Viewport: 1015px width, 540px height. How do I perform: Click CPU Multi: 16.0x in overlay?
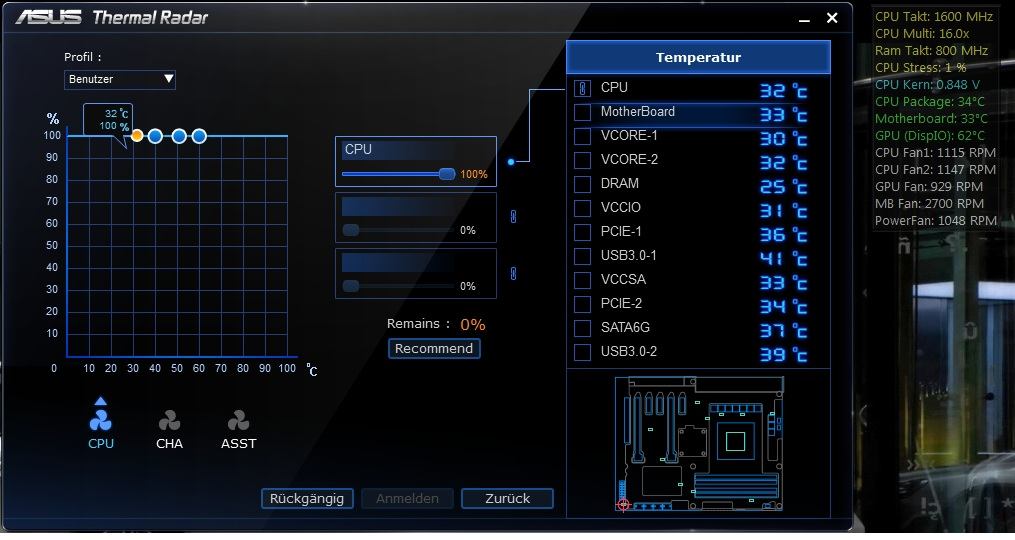922,34
